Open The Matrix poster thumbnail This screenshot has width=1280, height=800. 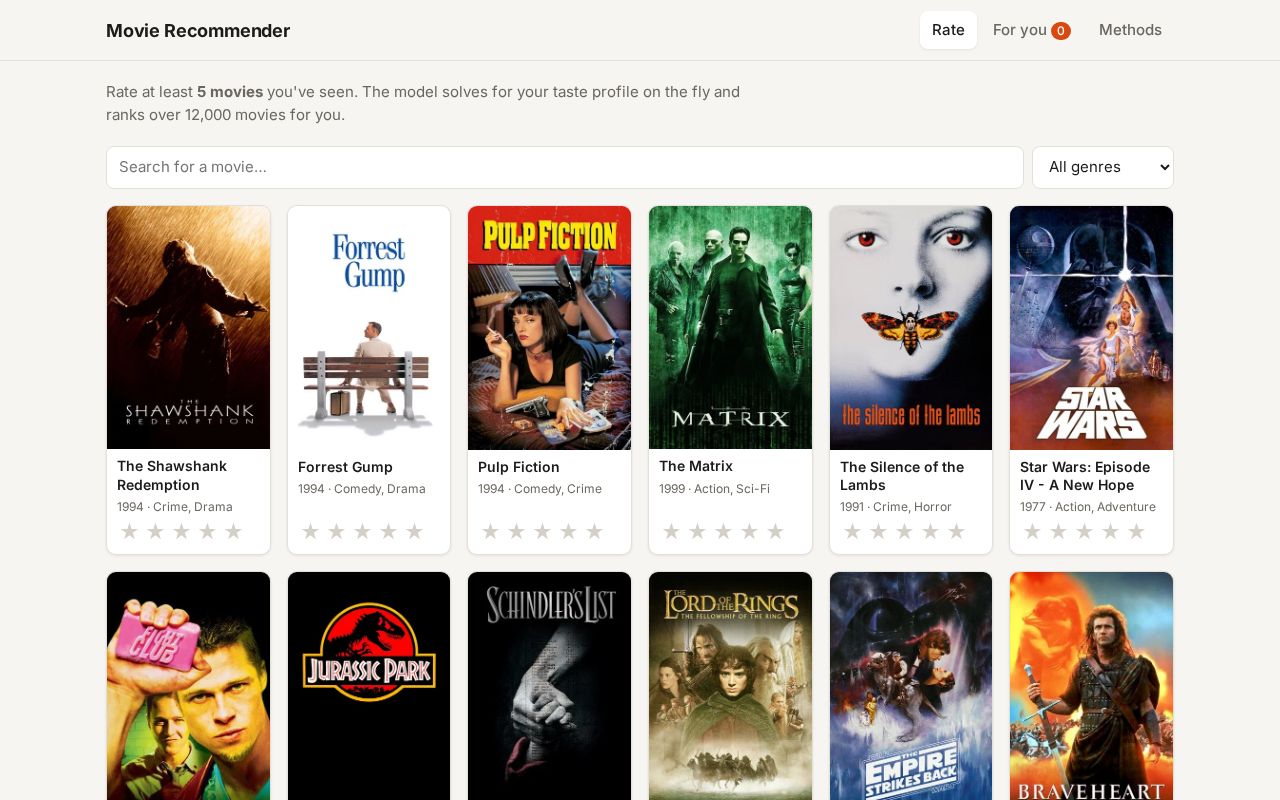pyautogui.click(x=730, y=328)
